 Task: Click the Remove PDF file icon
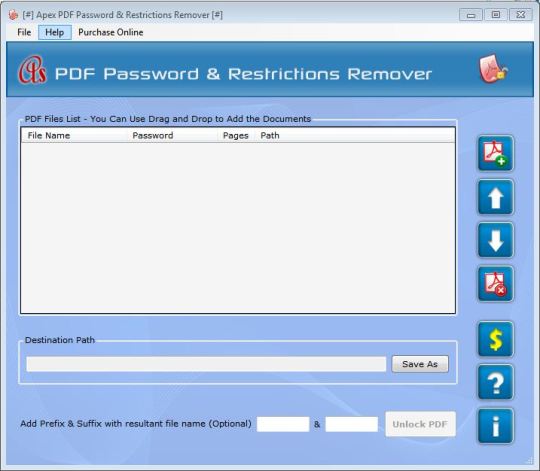point(495,284)
